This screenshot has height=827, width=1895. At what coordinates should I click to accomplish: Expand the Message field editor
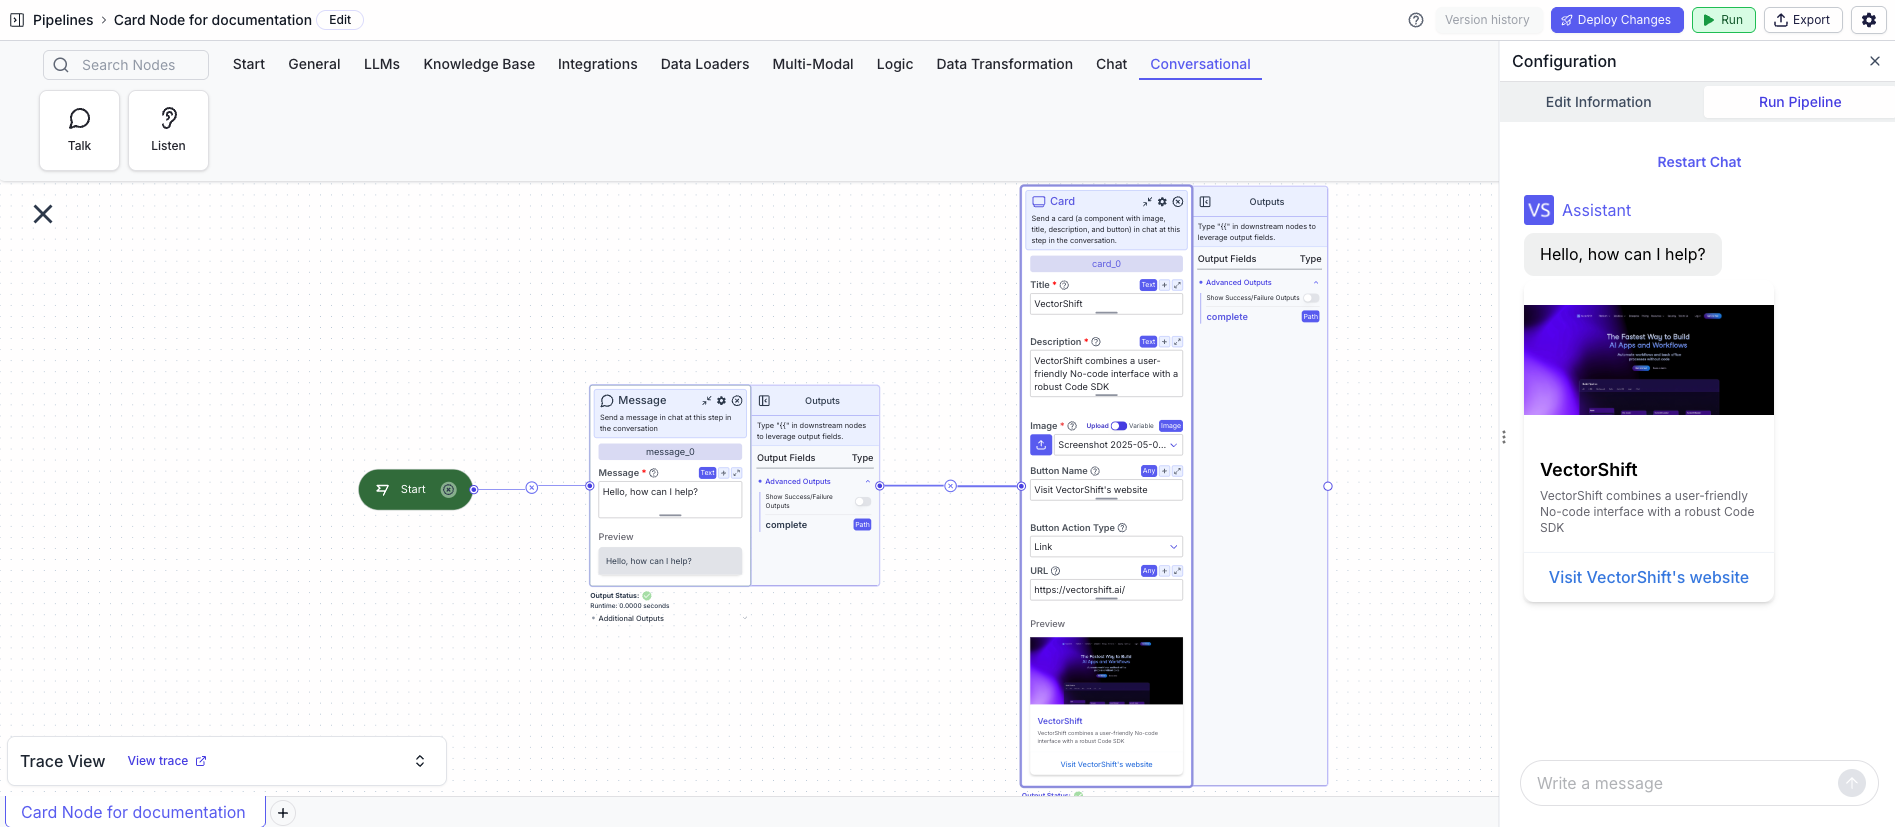tap(736, 473)
